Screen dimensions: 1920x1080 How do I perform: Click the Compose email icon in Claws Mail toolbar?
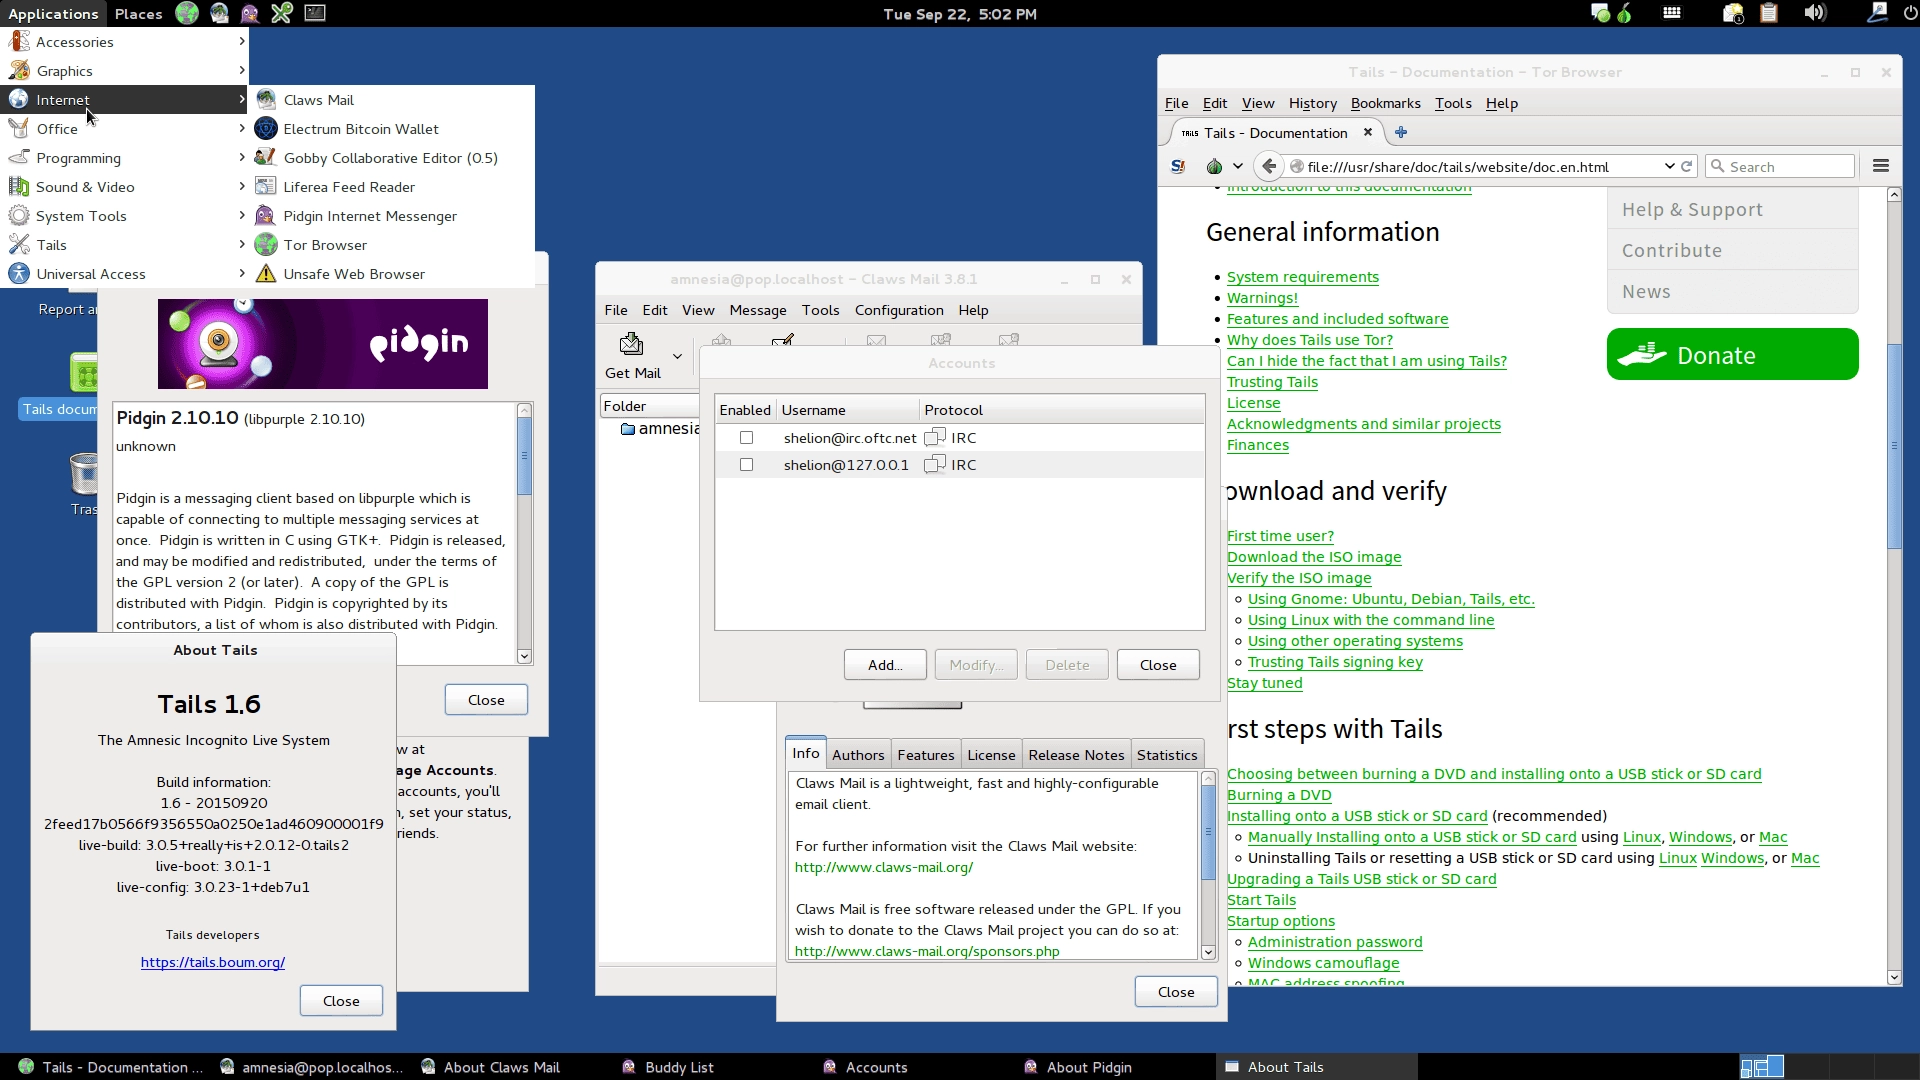pyautogui.click(x=782, y=340)
